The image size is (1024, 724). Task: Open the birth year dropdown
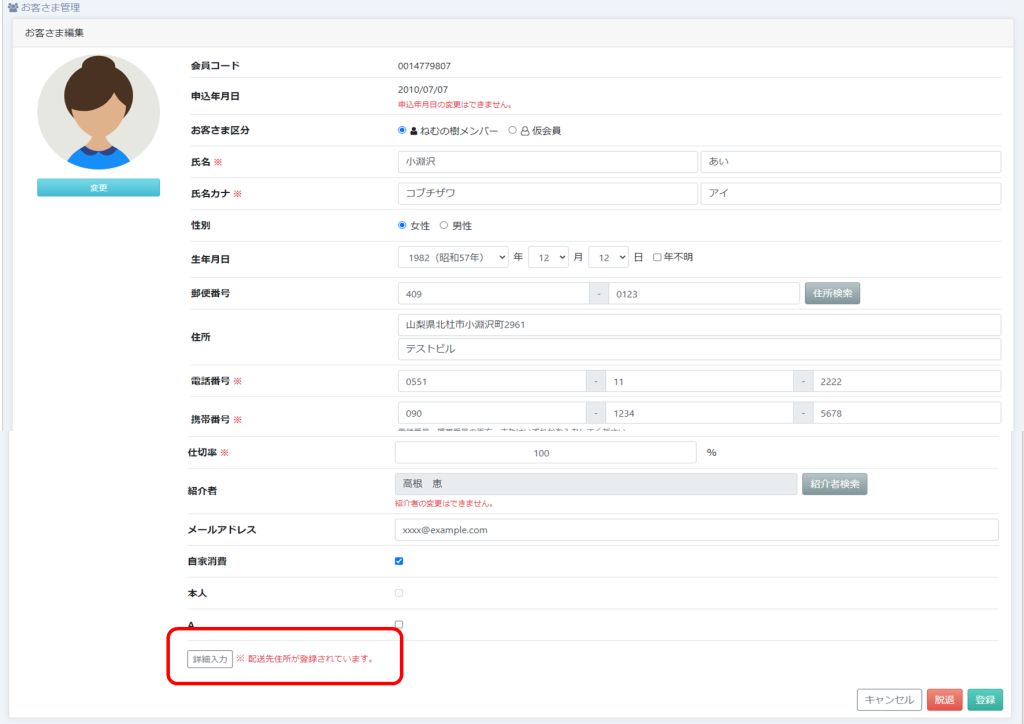pos(453,257)
